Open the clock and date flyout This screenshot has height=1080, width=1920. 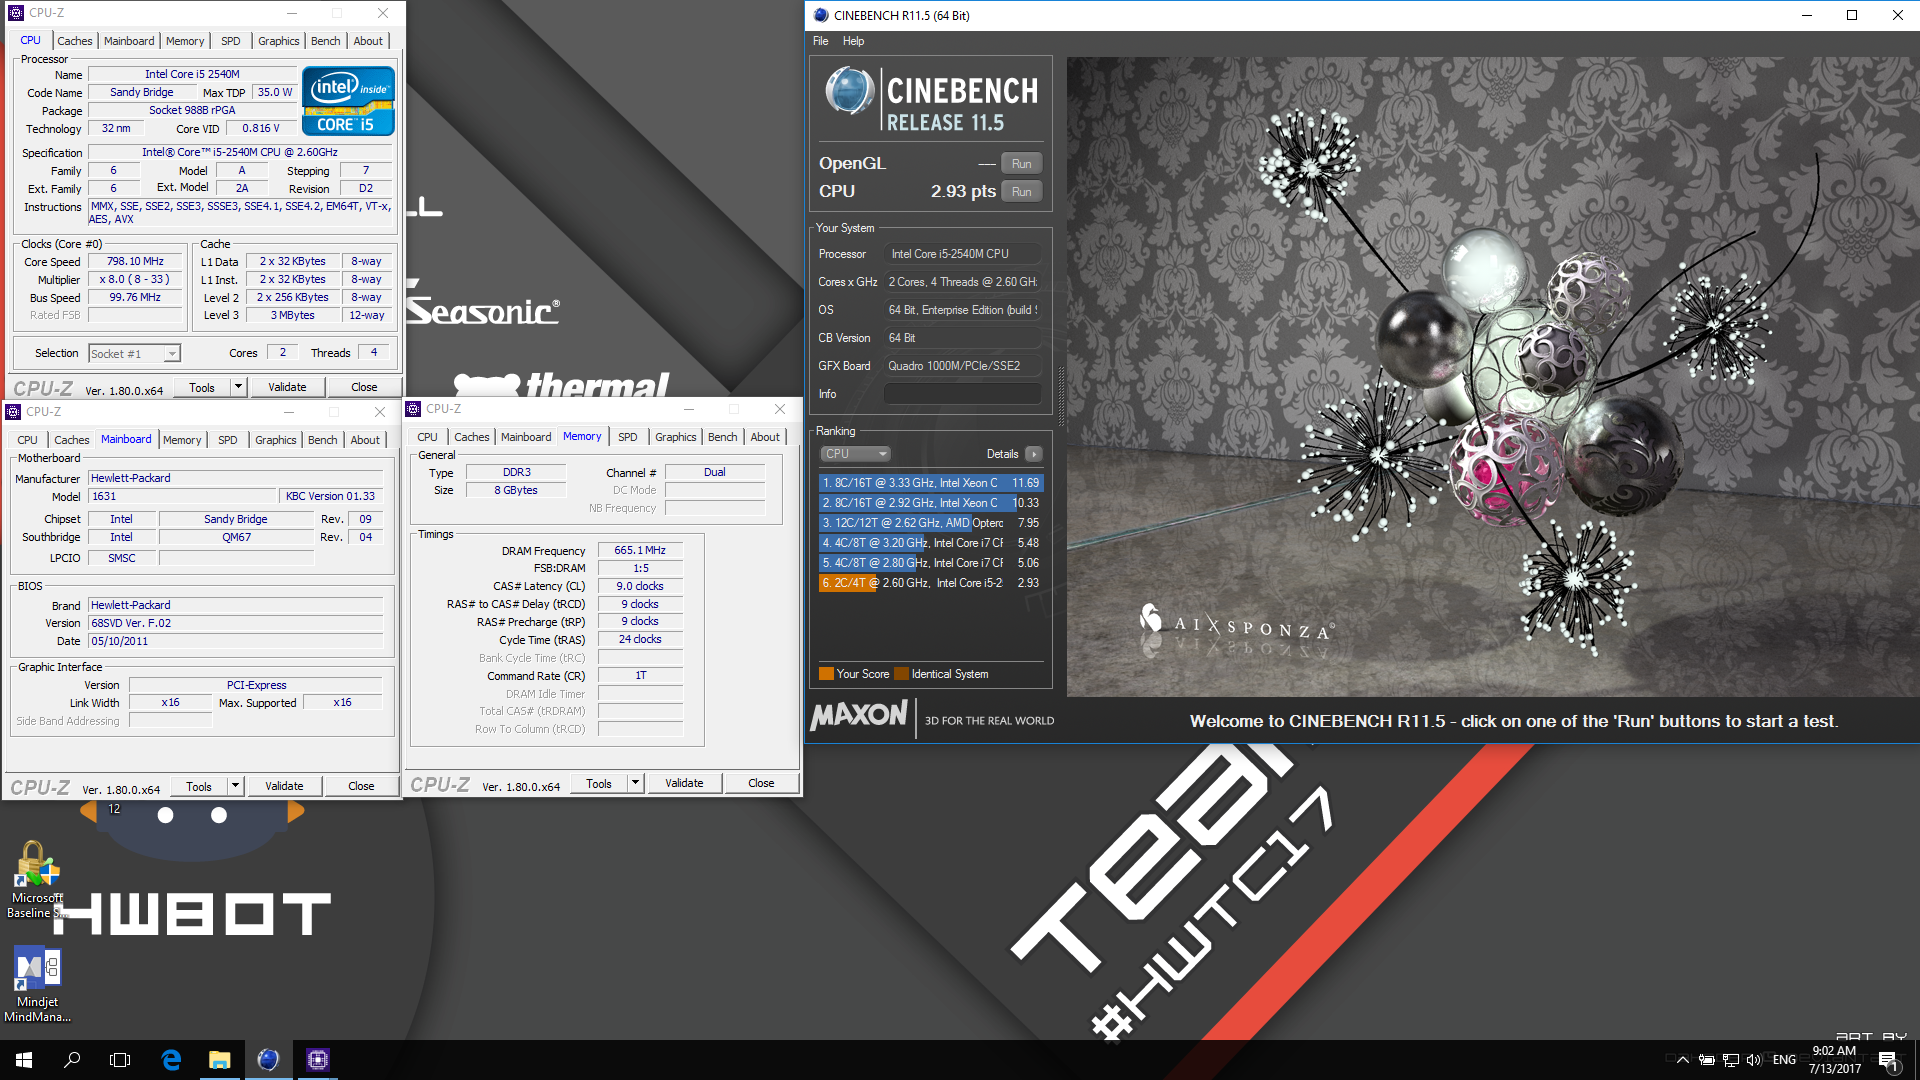tap(1834, 1060)
